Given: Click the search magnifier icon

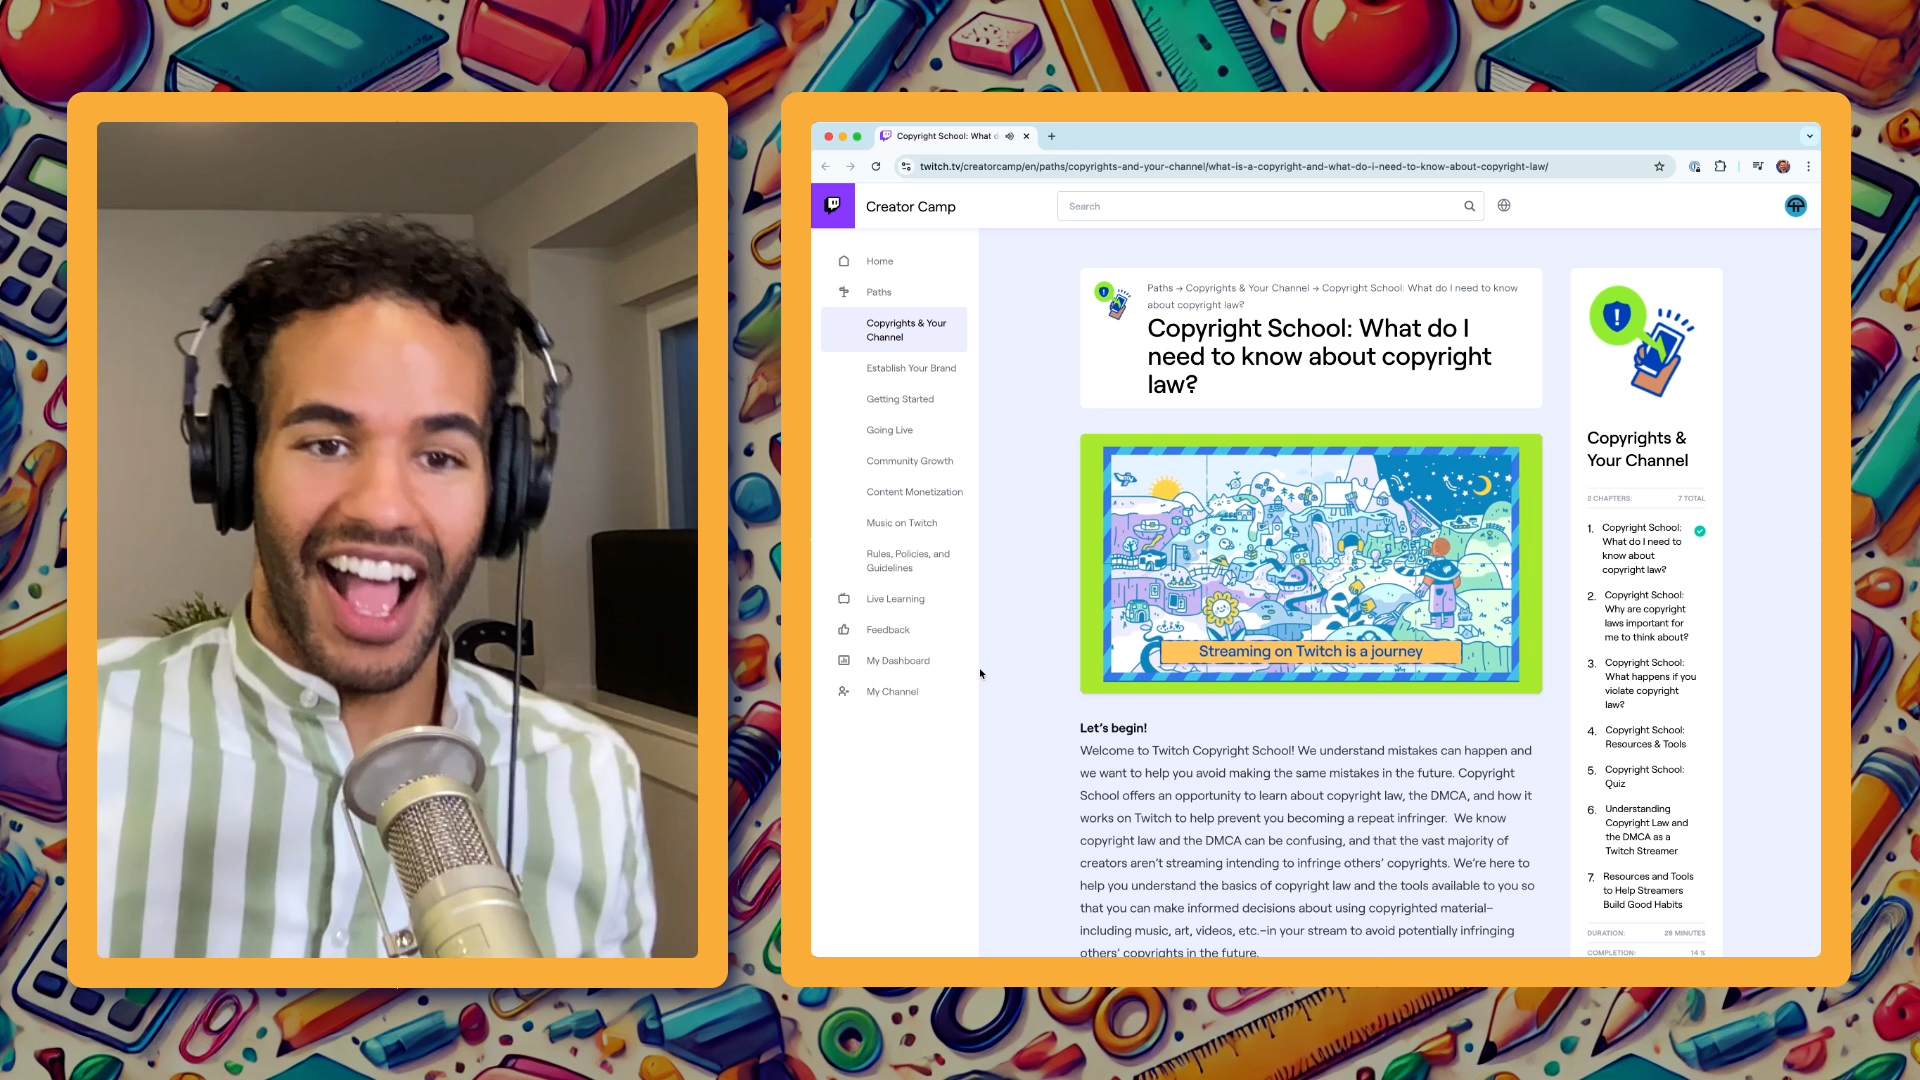Looking at the screenshot, I should coord(1469,205).
